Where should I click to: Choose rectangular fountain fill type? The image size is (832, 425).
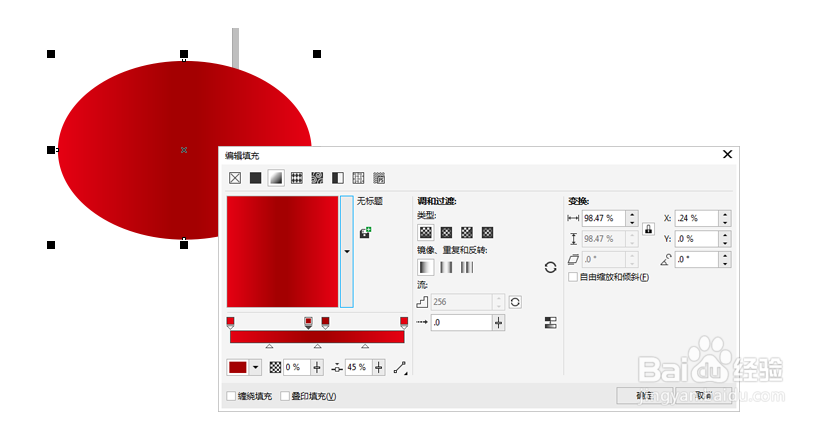pos(488,232)
